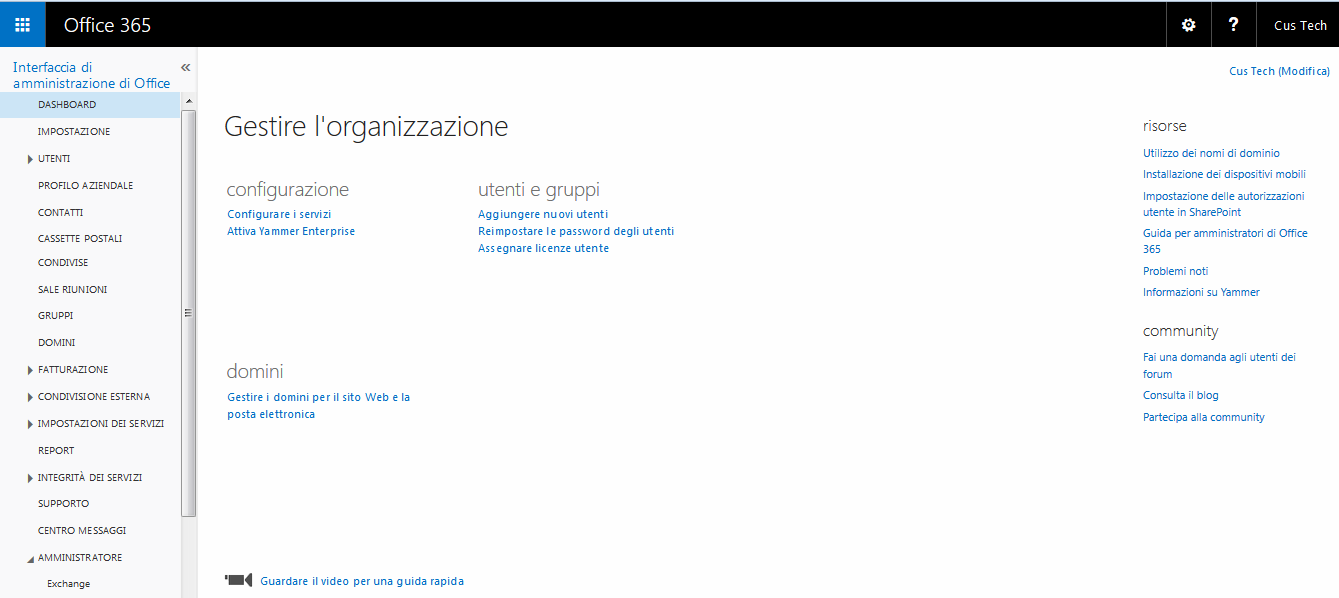Viewport: 1339px width, 598px height.
Task: Expand the INTEGRITÀ DEI SERVIZI arrow
Action: 30,478
